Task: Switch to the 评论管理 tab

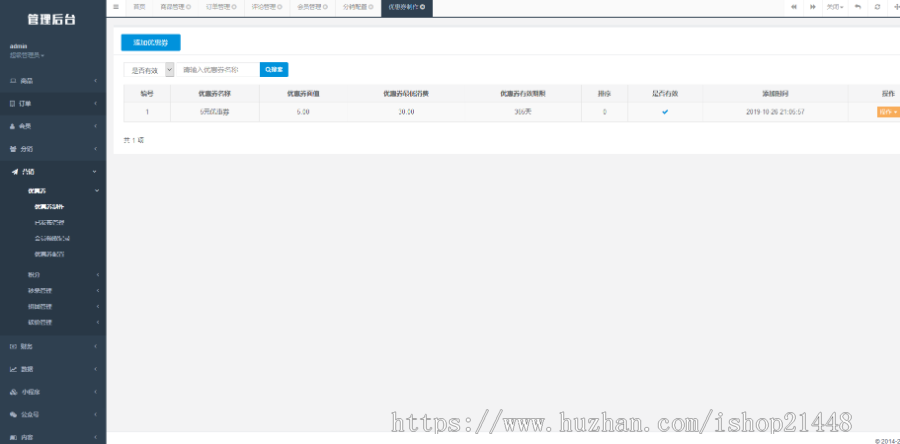Action: [x=263, y=7]
